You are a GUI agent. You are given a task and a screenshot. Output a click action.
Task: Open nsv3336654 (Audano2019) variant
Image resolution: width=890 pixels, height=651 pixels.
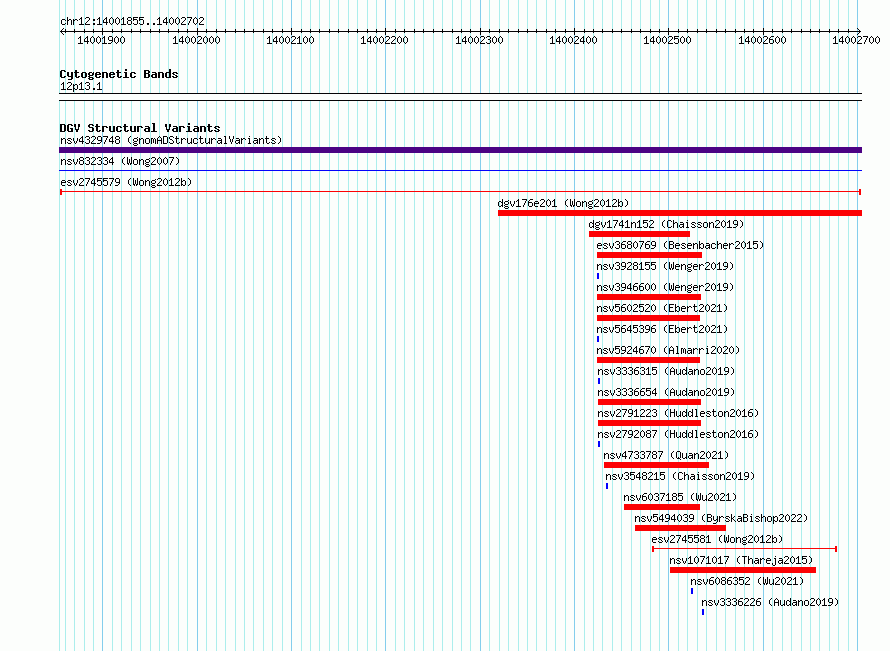[x=666, y=392]
